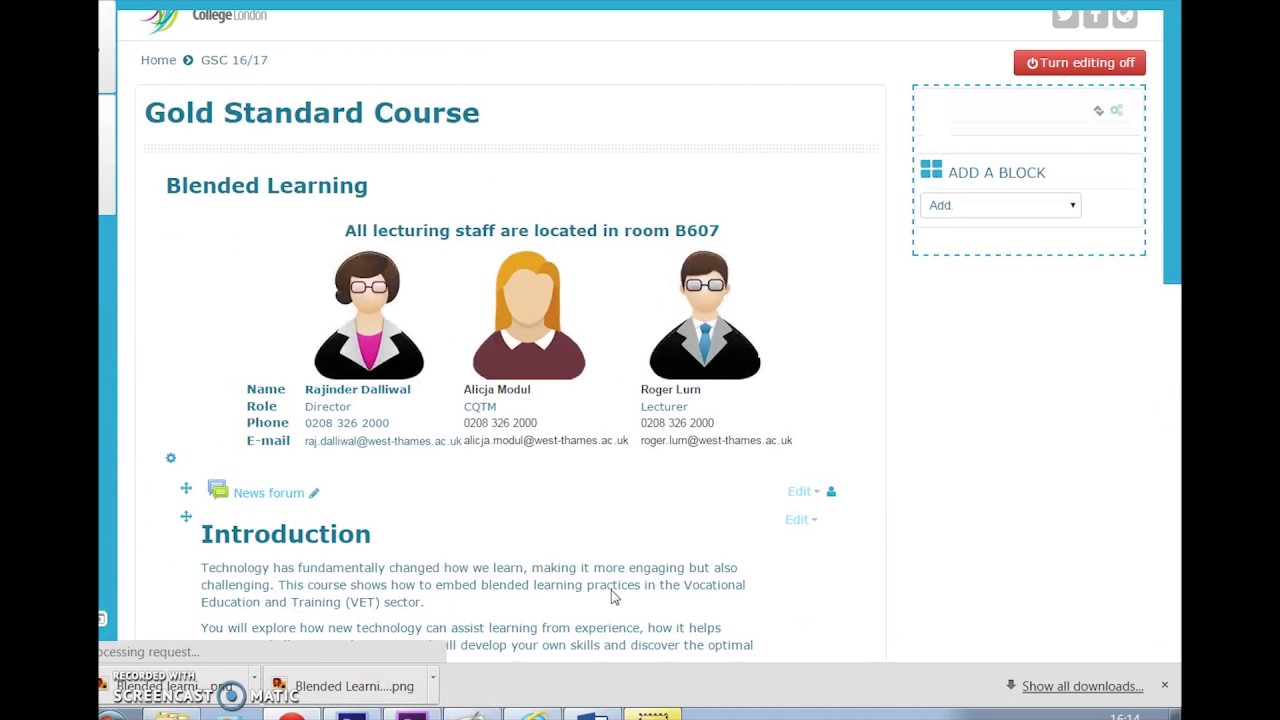The height and width of the screenshot is (720, 1280).
Task: Open the GSC 16/17 breadcrumb link
Action: tap(234, 60)
